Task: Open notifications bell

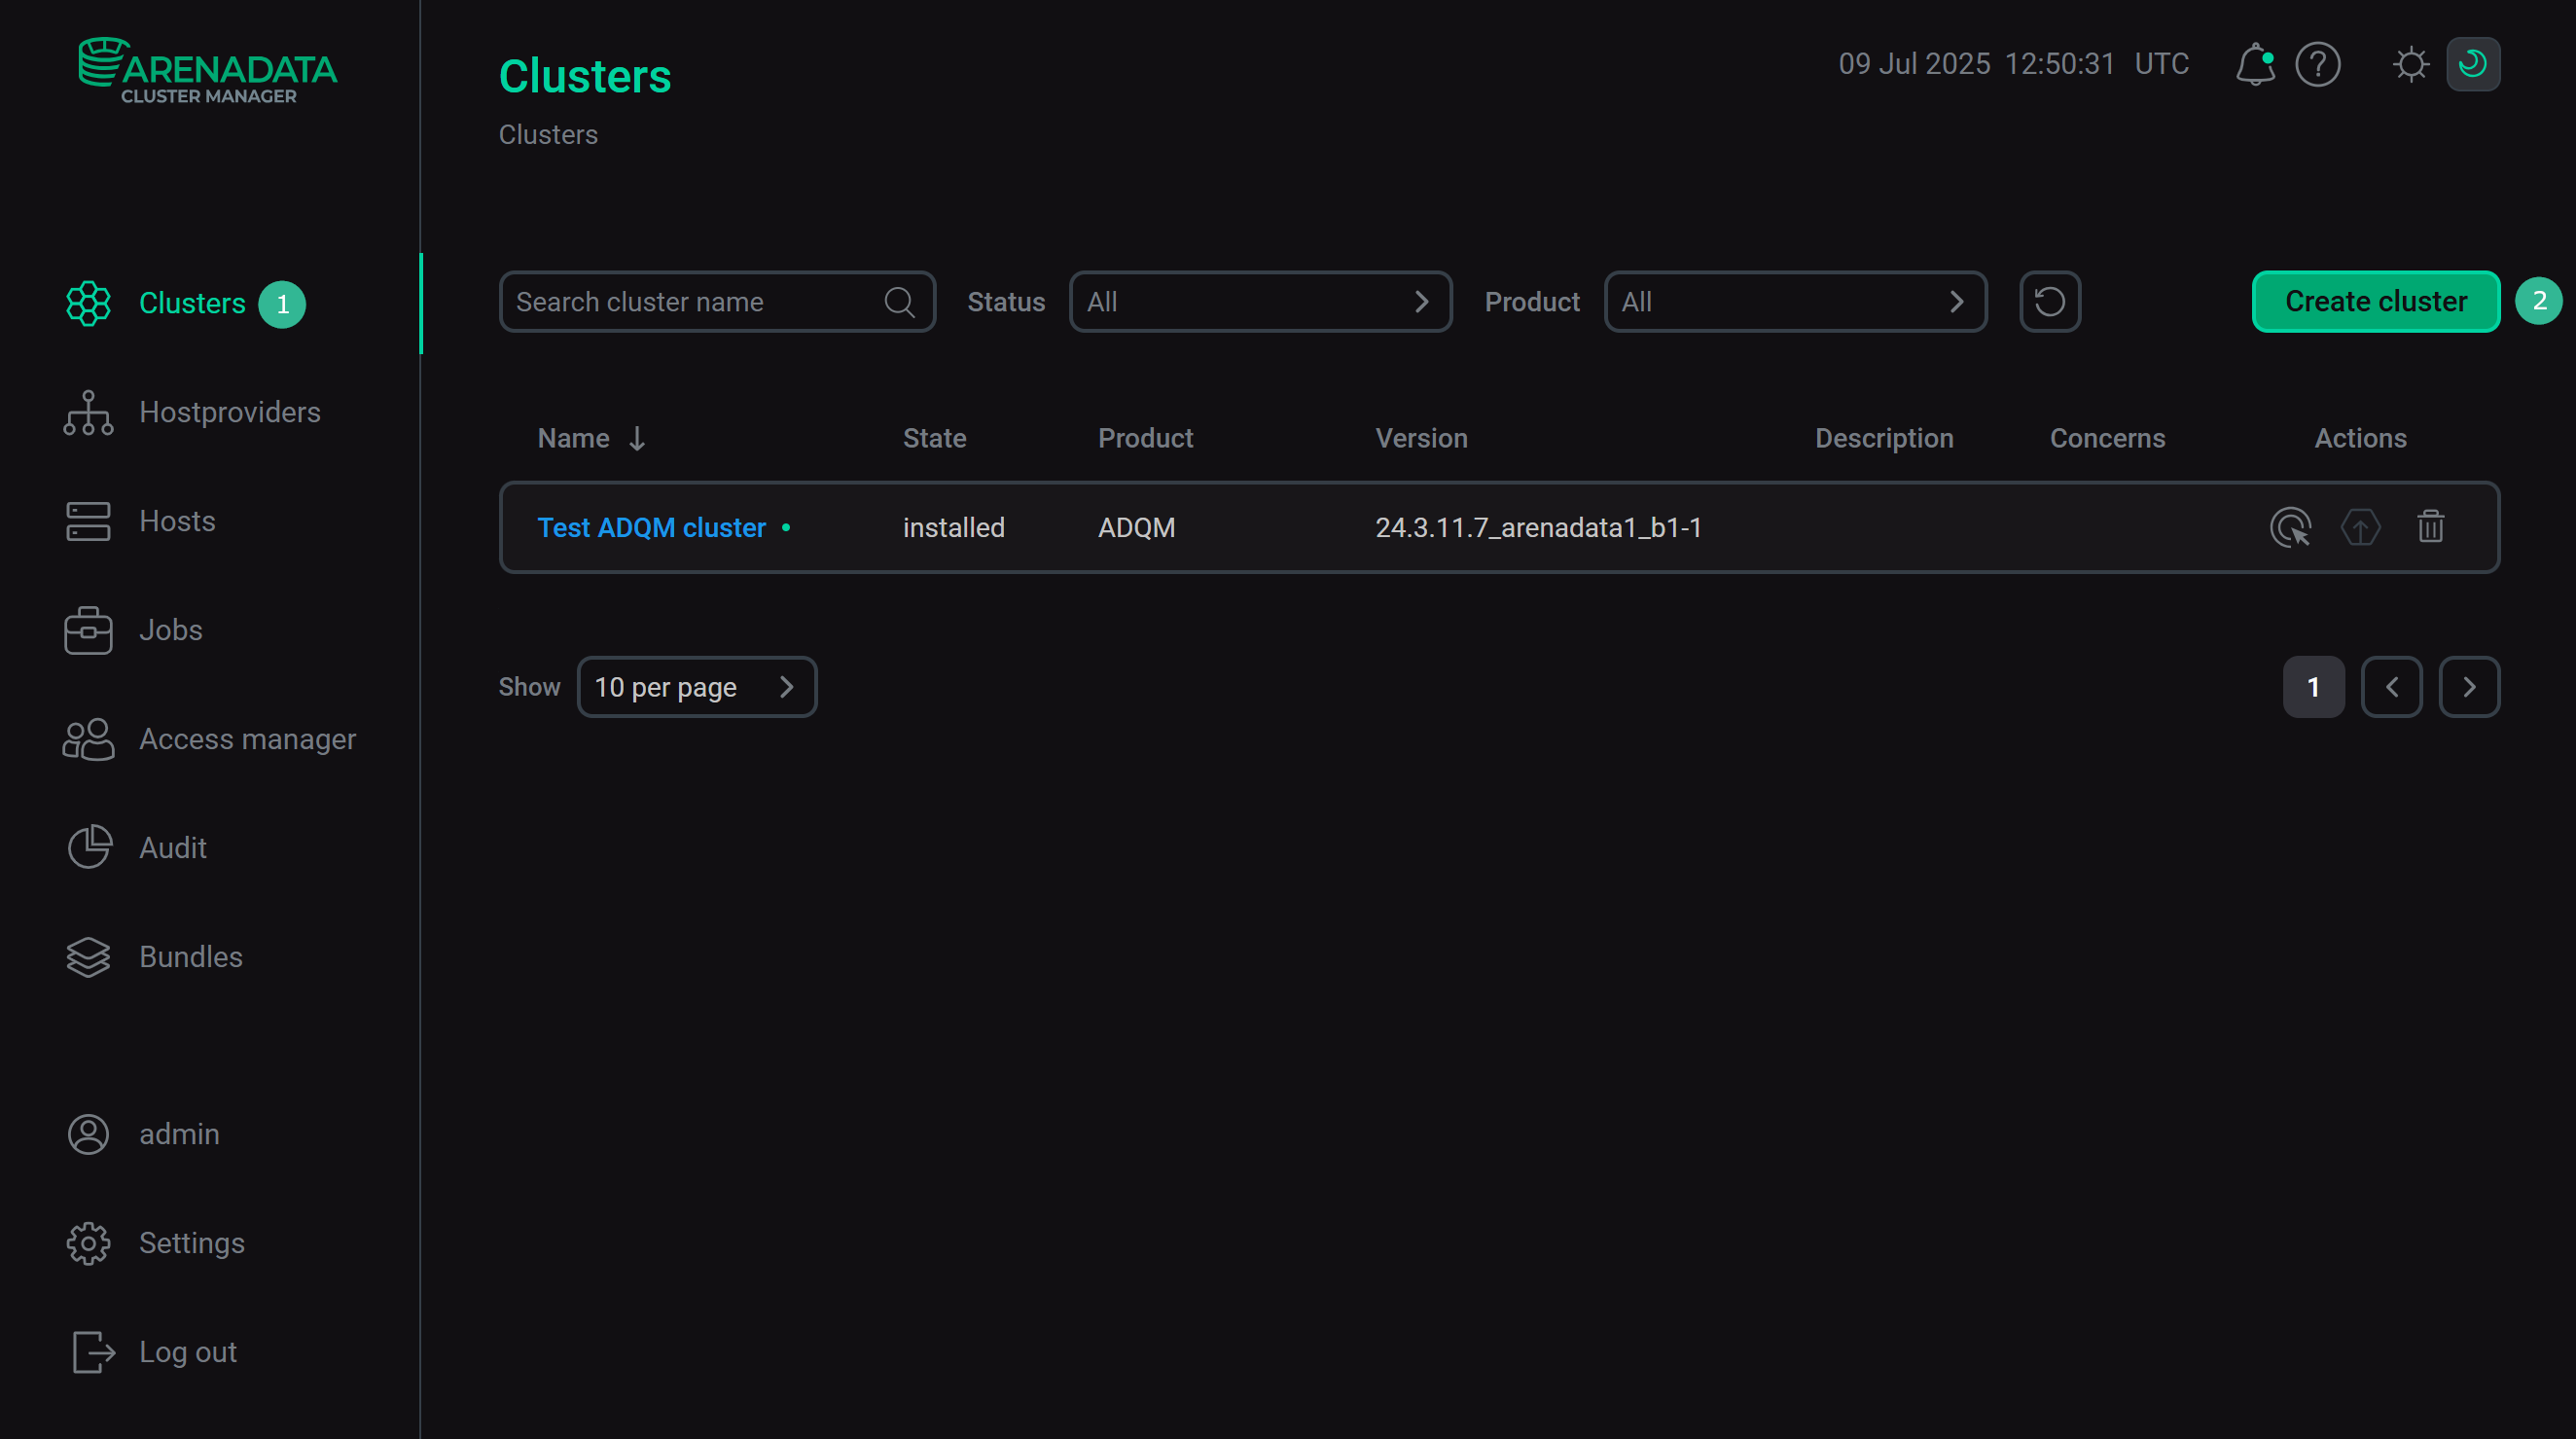Action: (x=2255, y=64)
